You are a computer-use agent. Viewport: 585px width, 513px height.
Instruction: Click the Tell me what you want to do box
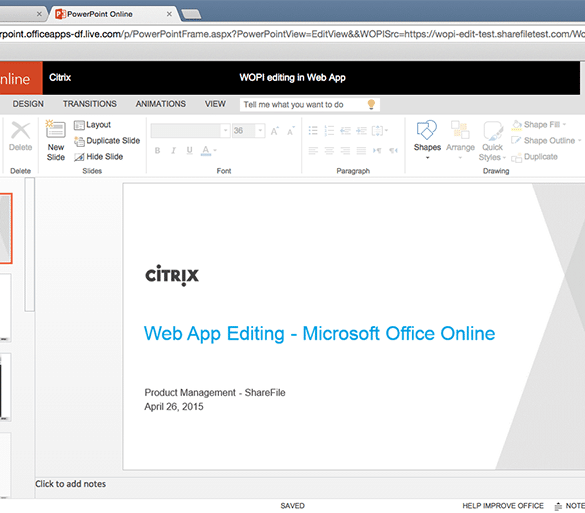310,104
